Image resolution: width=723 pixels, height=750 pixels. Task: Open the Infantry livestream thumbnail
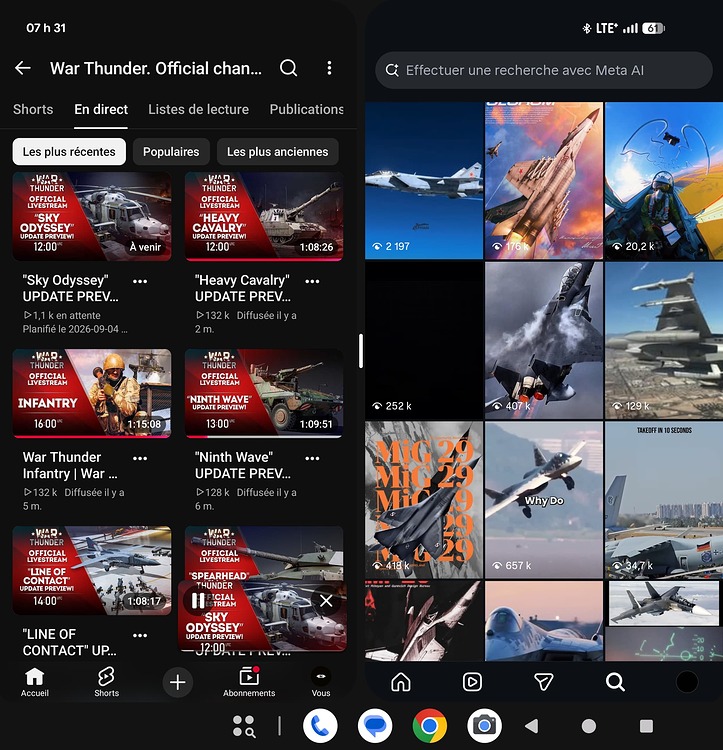tap(92, 393)
